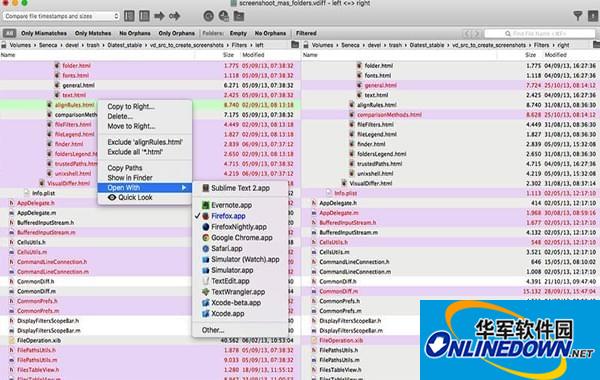Image resolution: width=600 pixels, height=380 pixels.
Task: Click the dark folder icon in toolbar
Action: [239, 16]
